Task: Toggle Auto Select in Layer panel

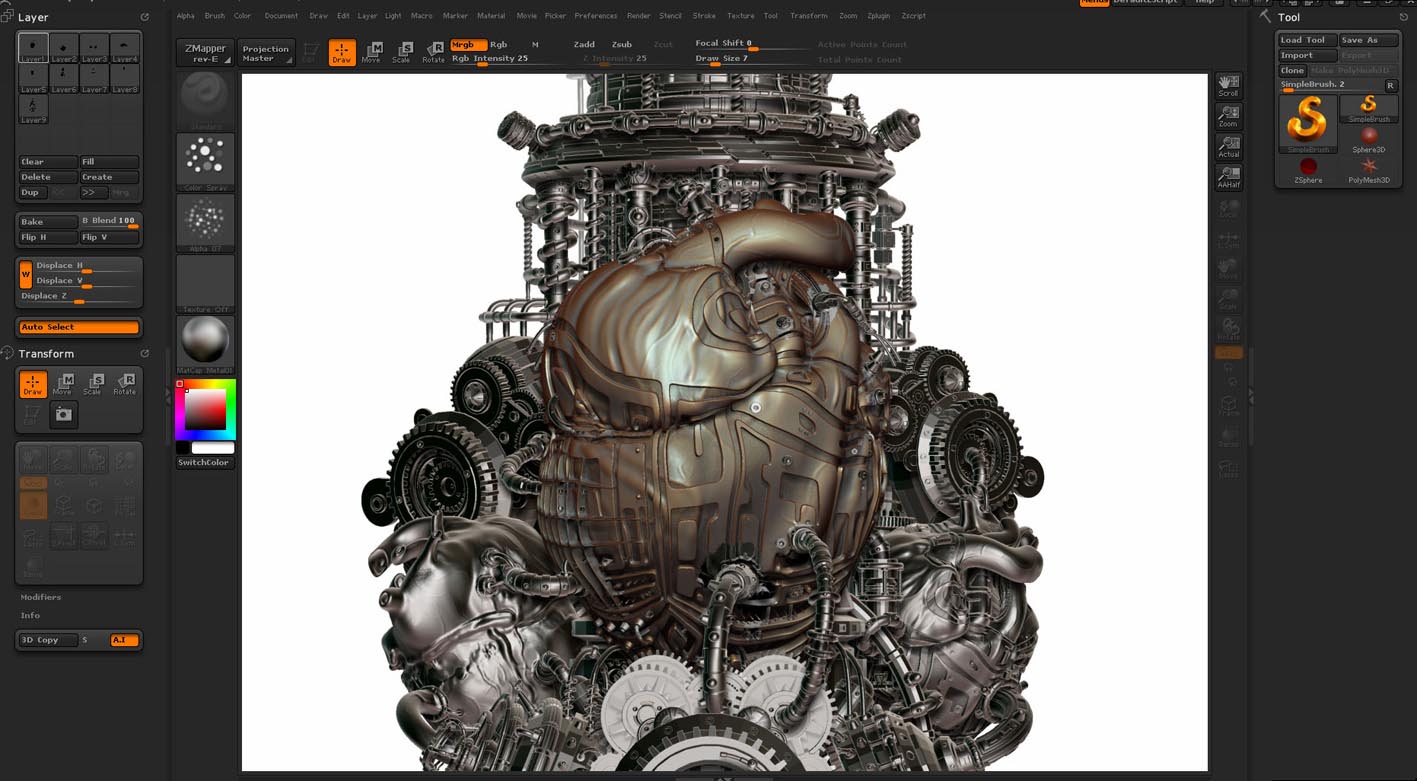Action: pos(79,327)
